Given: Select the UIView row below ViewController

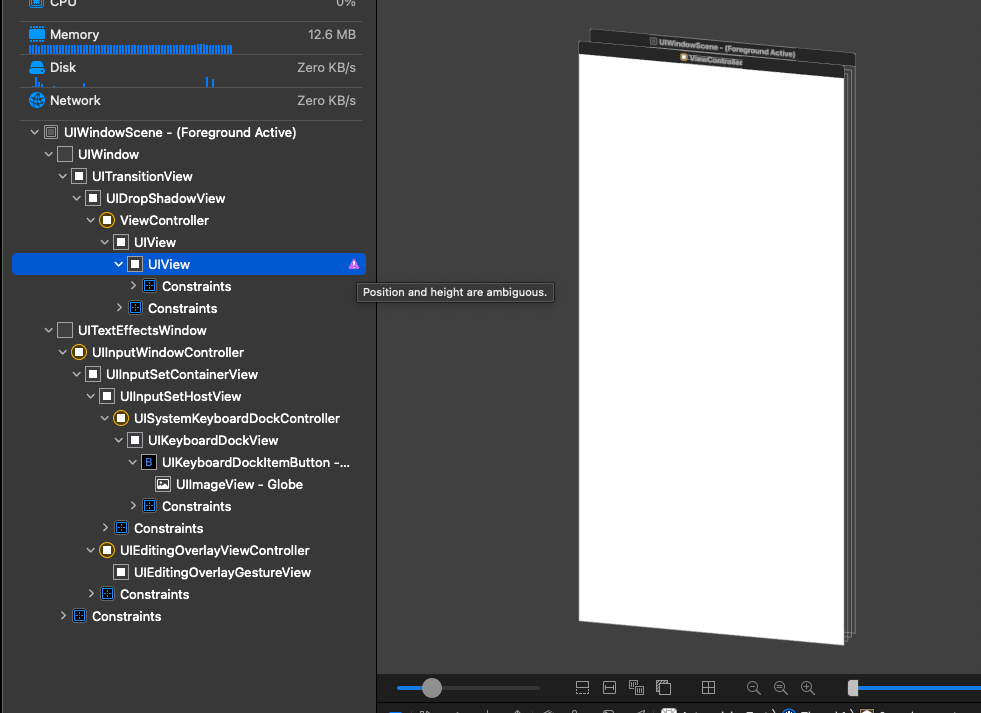Looking at the screenshot, I should (x=155, y=242).
